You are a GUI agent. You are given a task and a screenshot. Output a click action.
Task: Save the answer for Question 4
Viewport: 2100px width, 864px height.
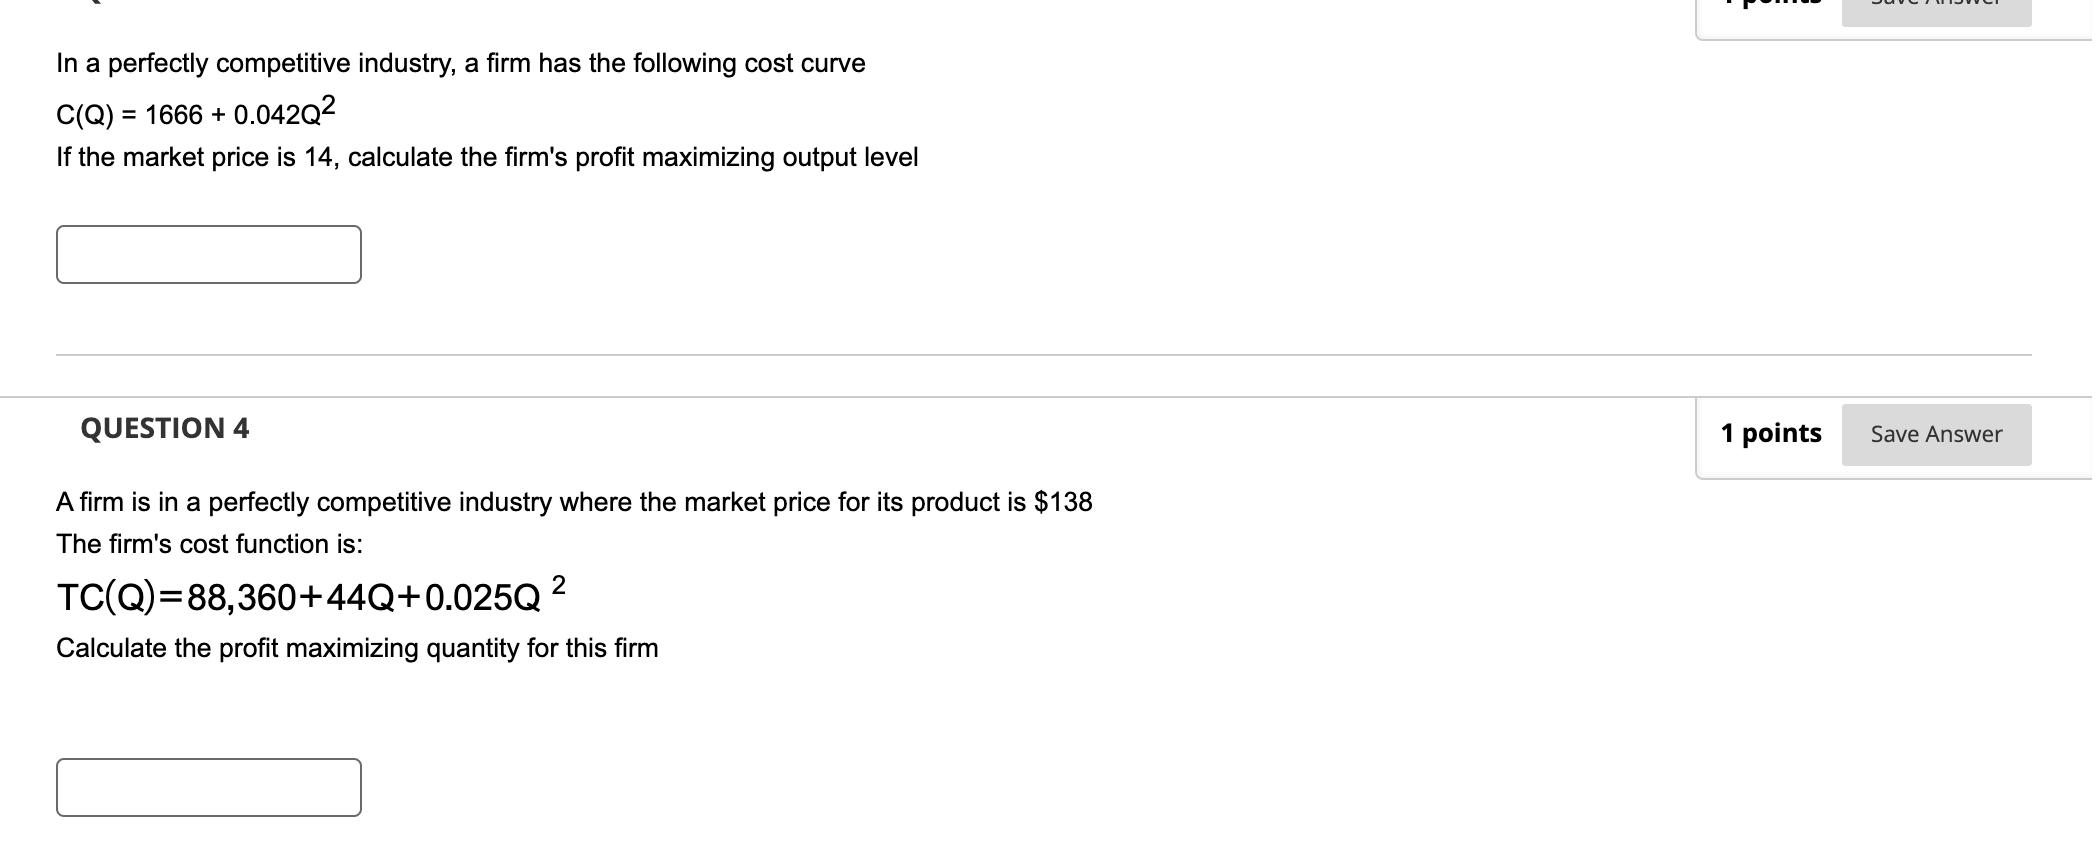pyautogui.click(x=1936, y=434)
